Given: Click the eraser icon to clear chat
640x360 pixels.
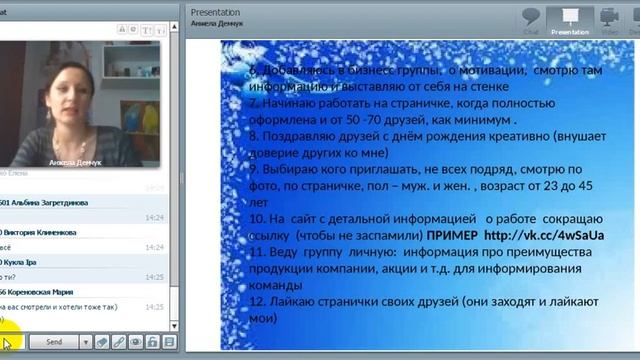Looking at the screenshot, I should [x=102, y=342].
